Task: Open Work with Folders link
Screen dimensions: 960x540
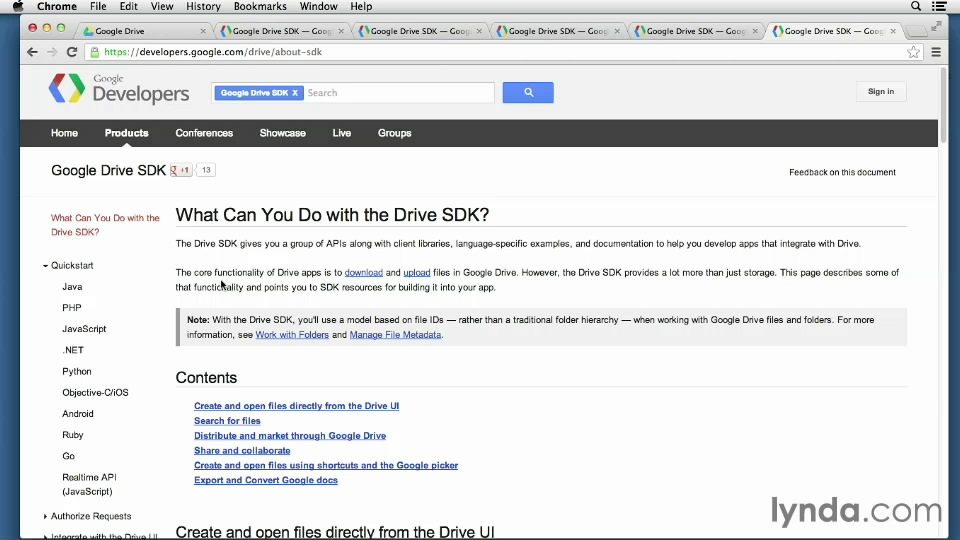Action: 292,335
